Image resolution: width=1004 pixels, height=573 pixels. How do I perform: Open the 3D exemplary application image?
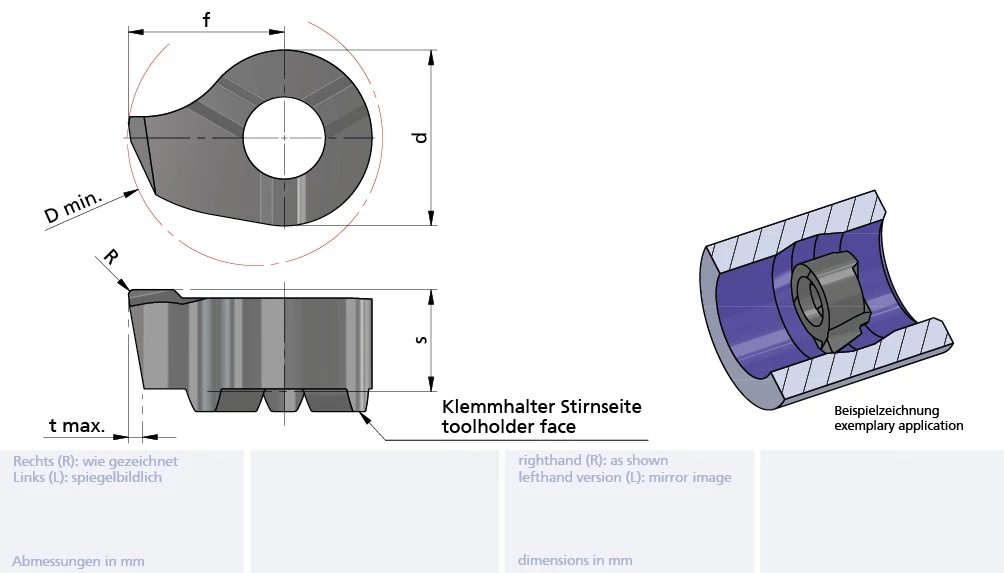coord(827,300)
